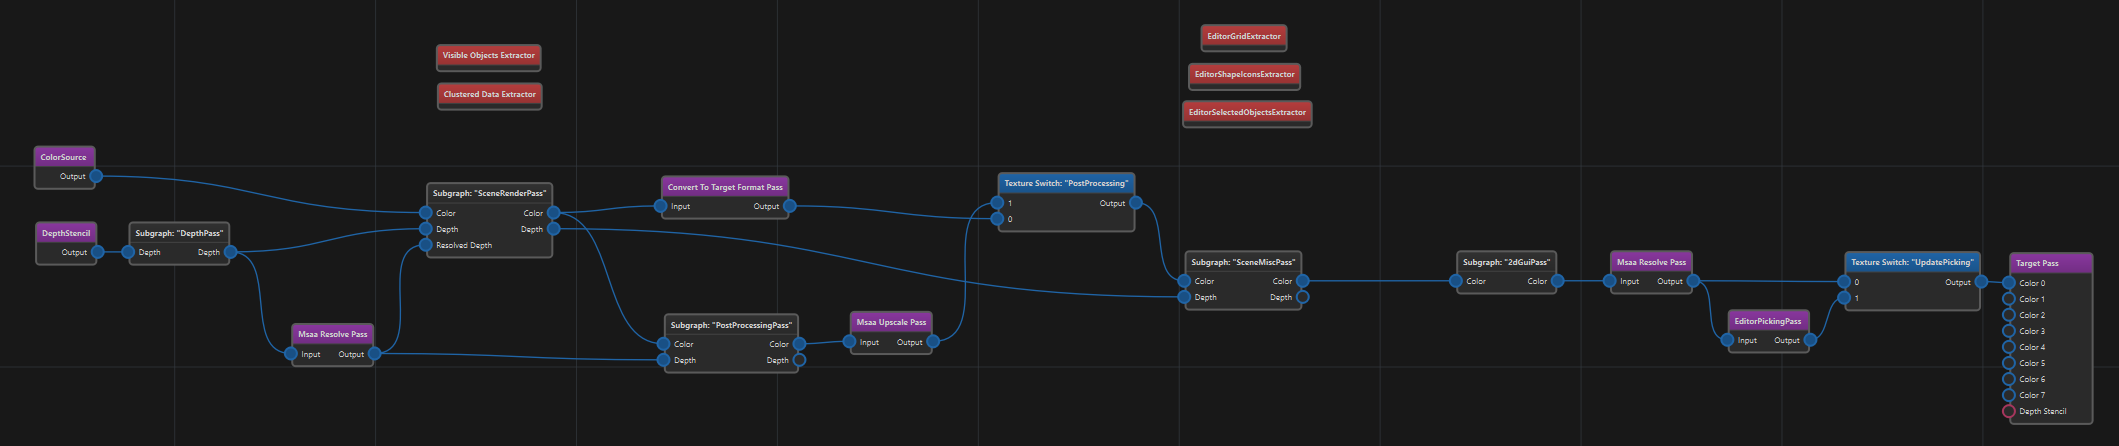The width and height of the screenshot is (2119, 446).
Task: Click PostProcessingPass output Color pin
Action: [799, 344]
